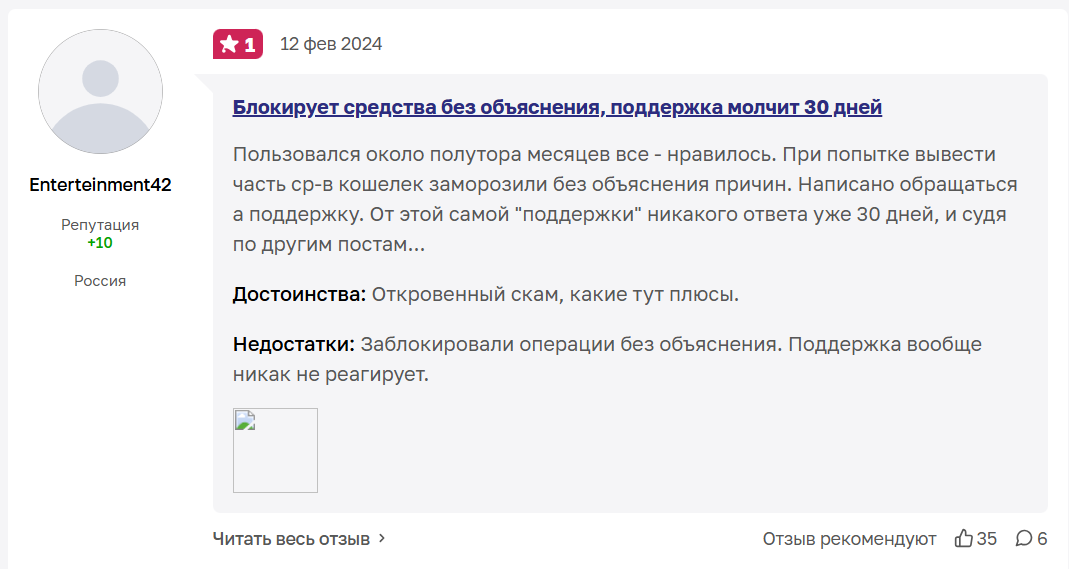The width and height of the screenshot is (1069, 569).
Task: Click the chevron after Читать весь отзыв
Action: [x=382, y=538]
